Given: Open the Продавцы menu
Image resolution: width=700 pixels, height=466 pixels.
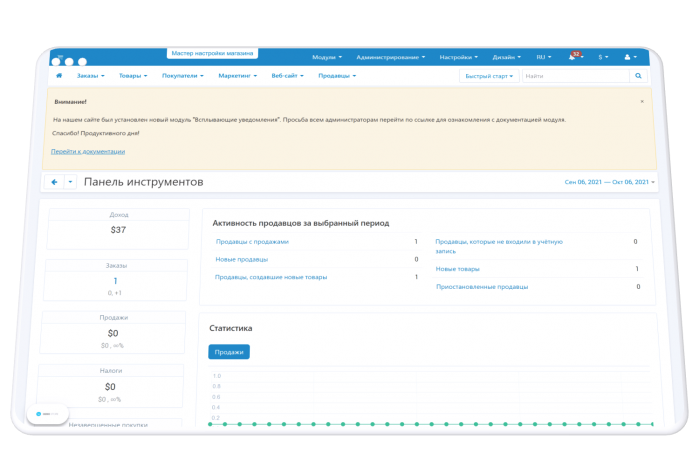Looking at the screenshot, I should coord(337,76).
